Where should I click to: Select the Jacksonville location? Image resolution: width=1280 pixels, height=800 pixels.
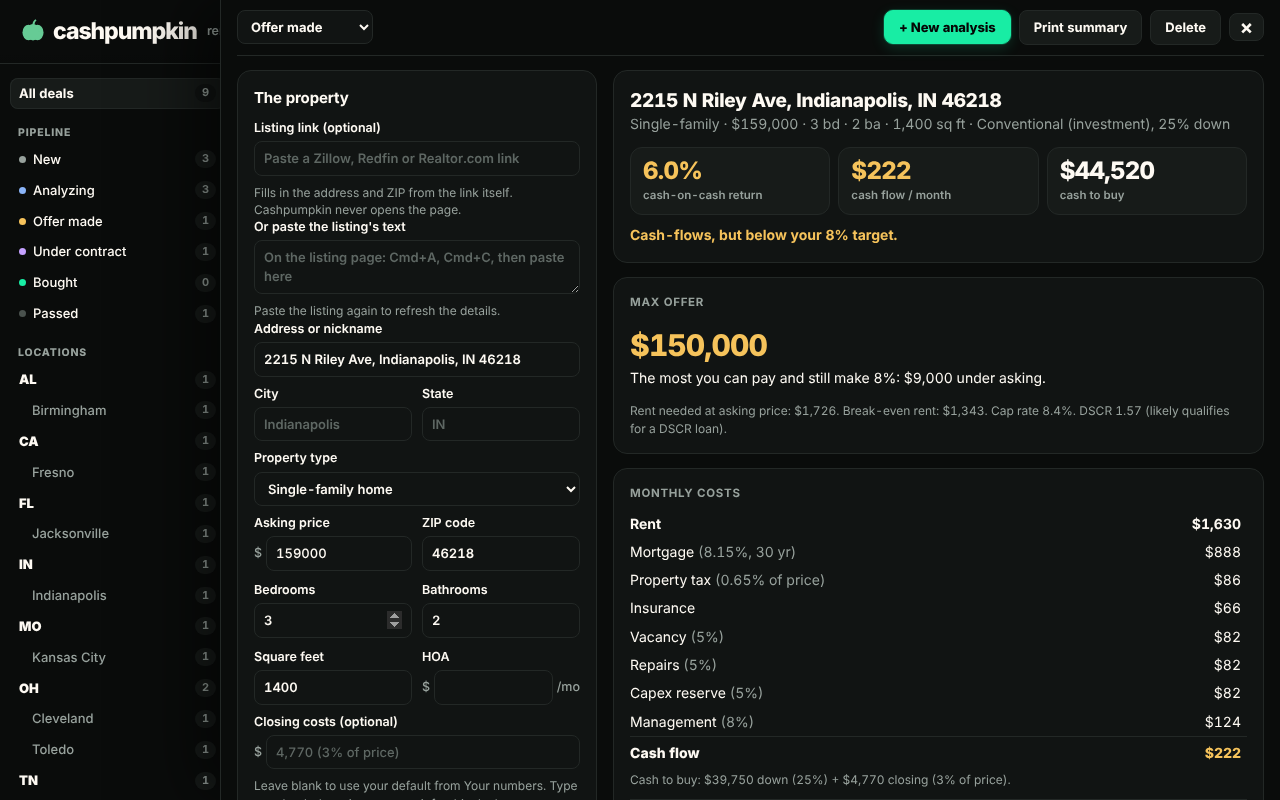(x=114, y=533)
